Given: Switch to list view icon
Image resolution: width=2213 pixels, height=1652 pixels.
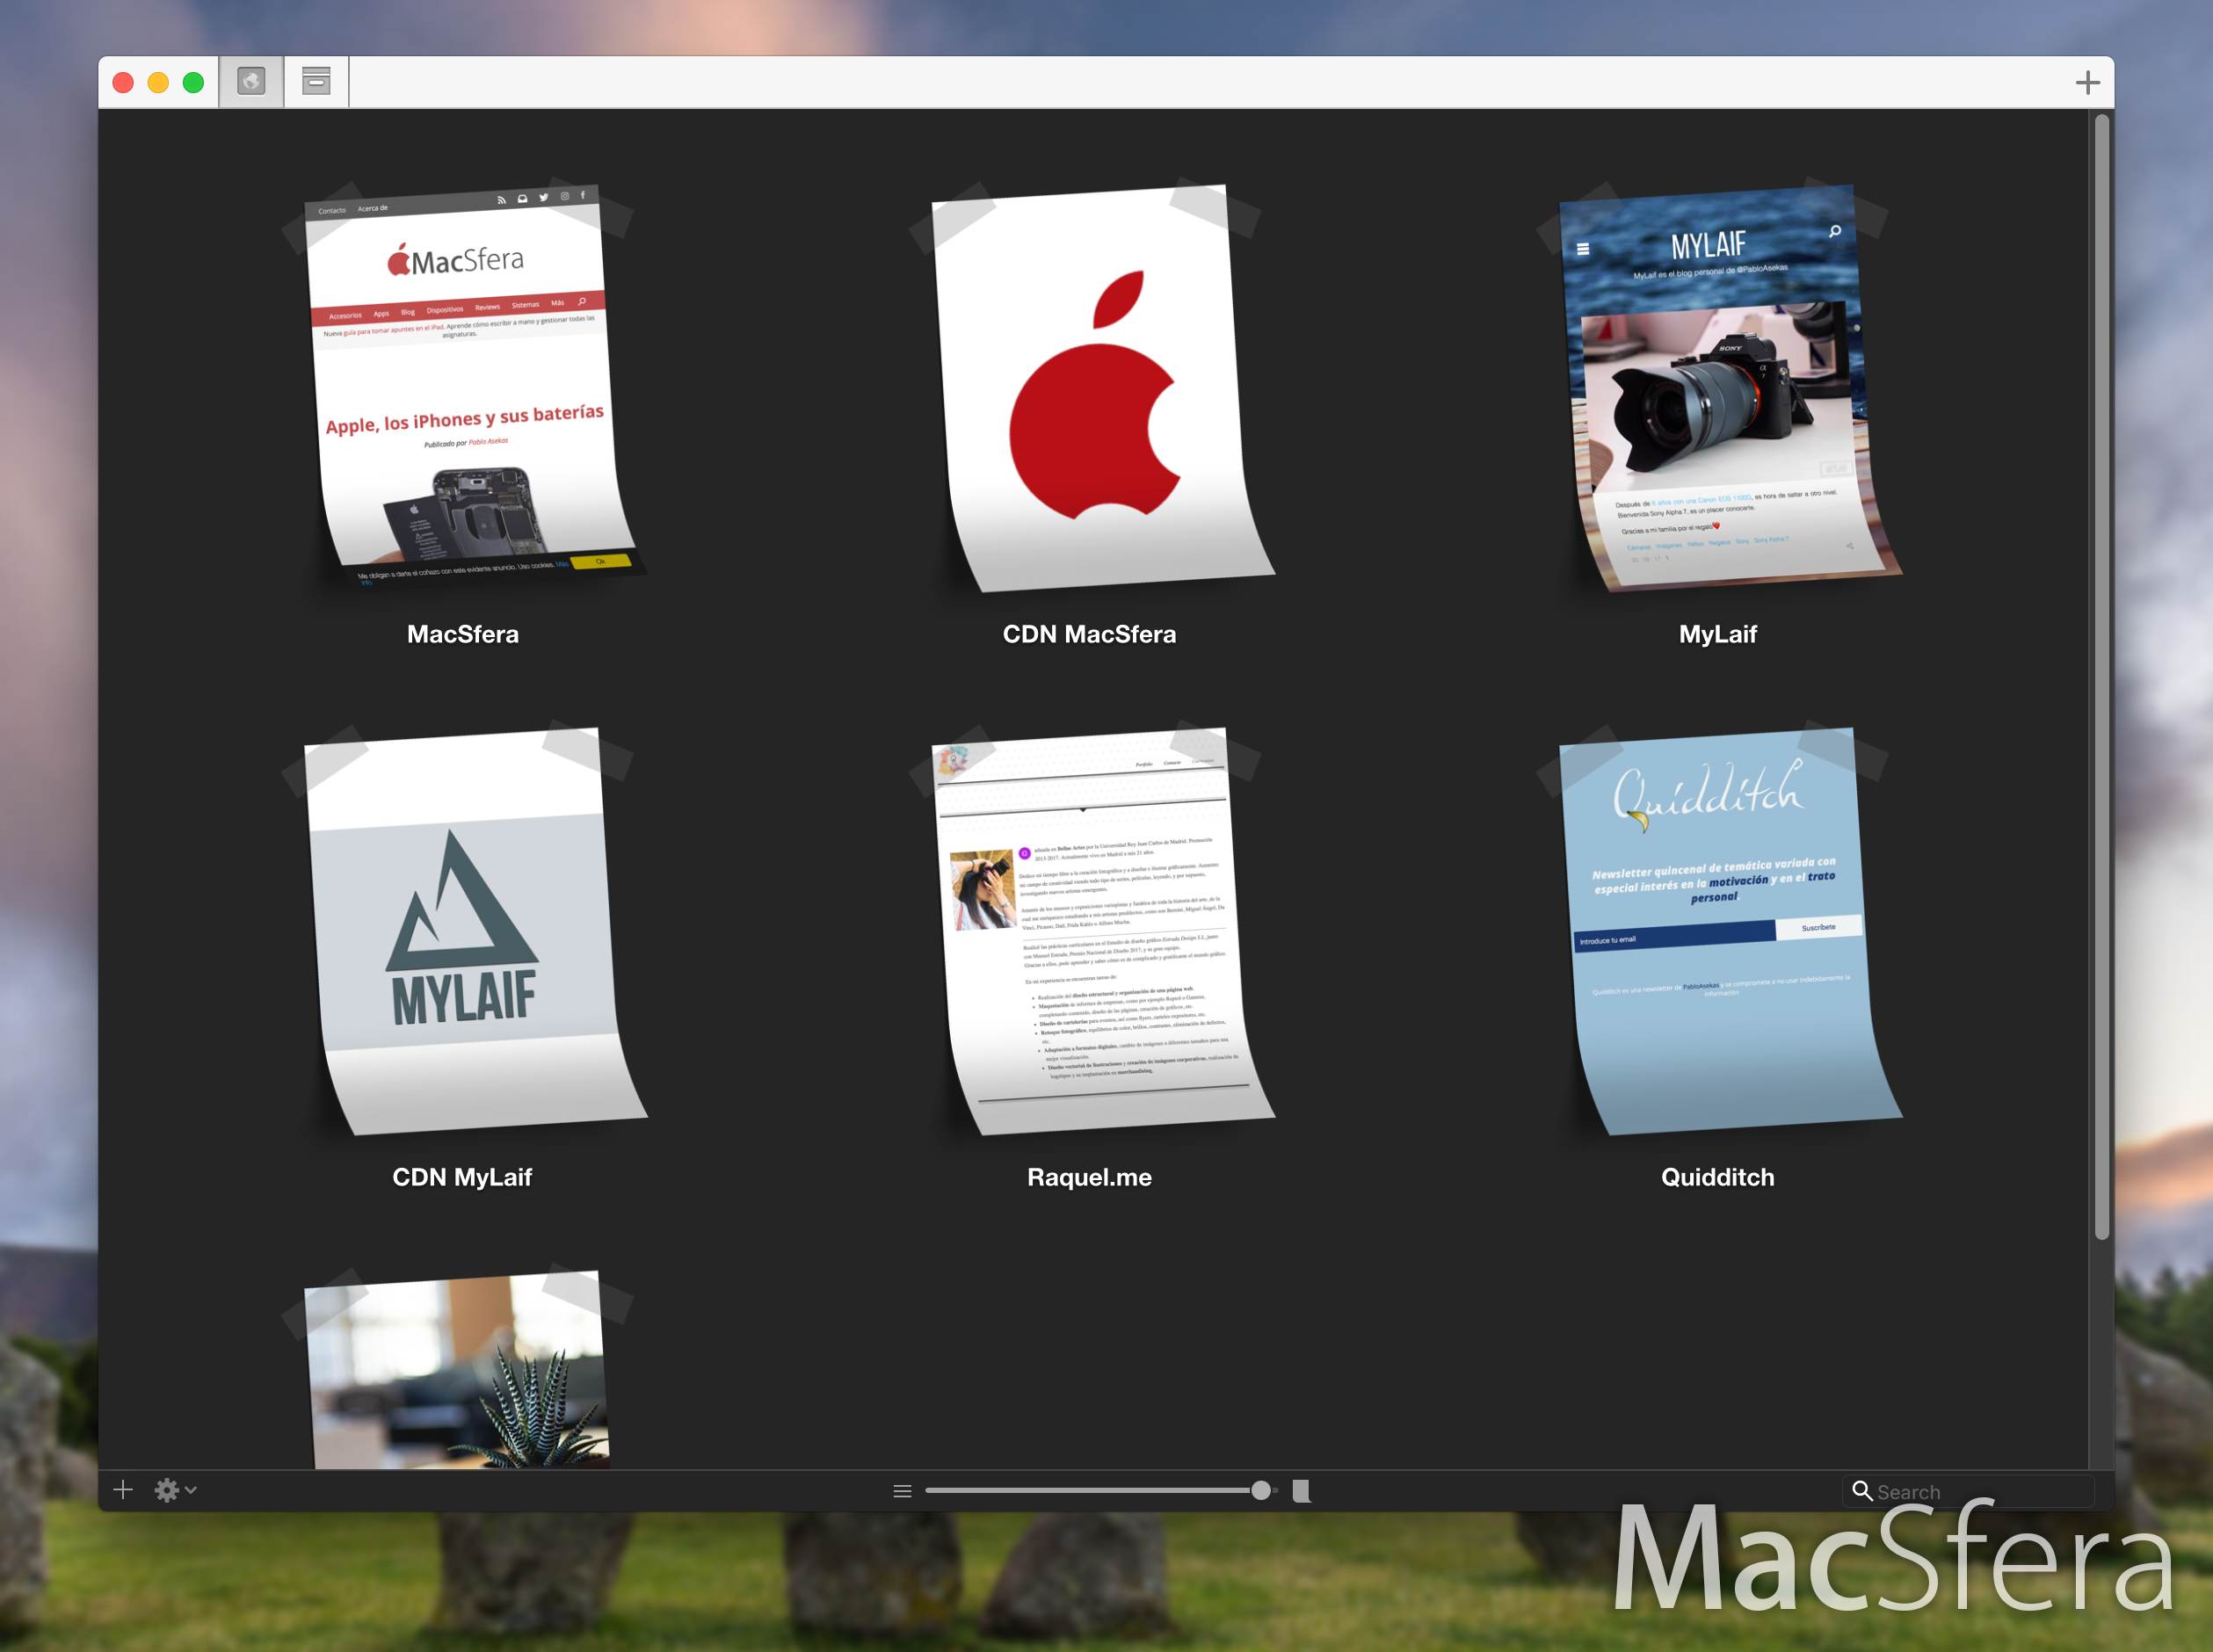Looking at the screenshot, I should (902, 1491).
